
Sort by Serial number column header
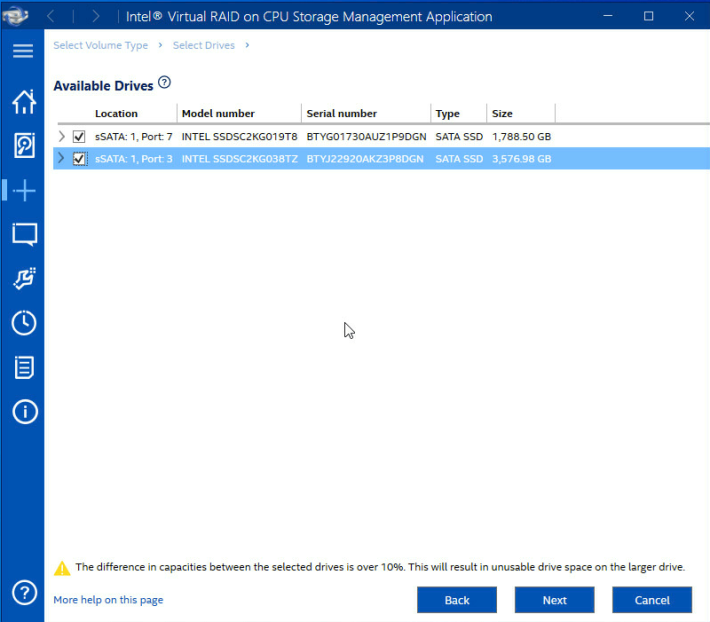point(341,114)
